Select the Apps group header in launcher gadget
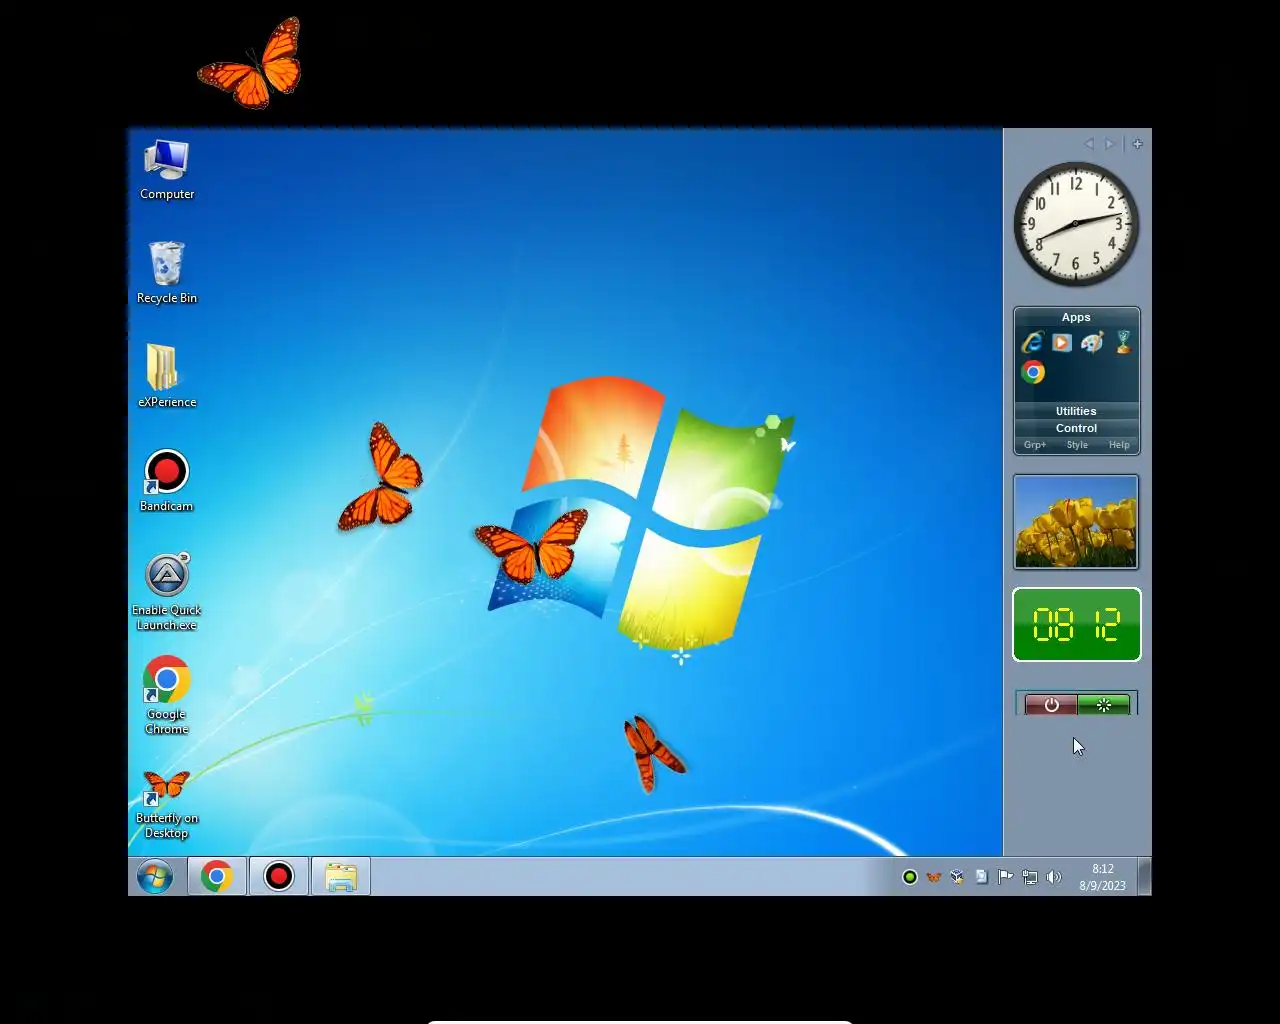This screenshot has height=1024, width=1280. click(x=1076, y=317)
